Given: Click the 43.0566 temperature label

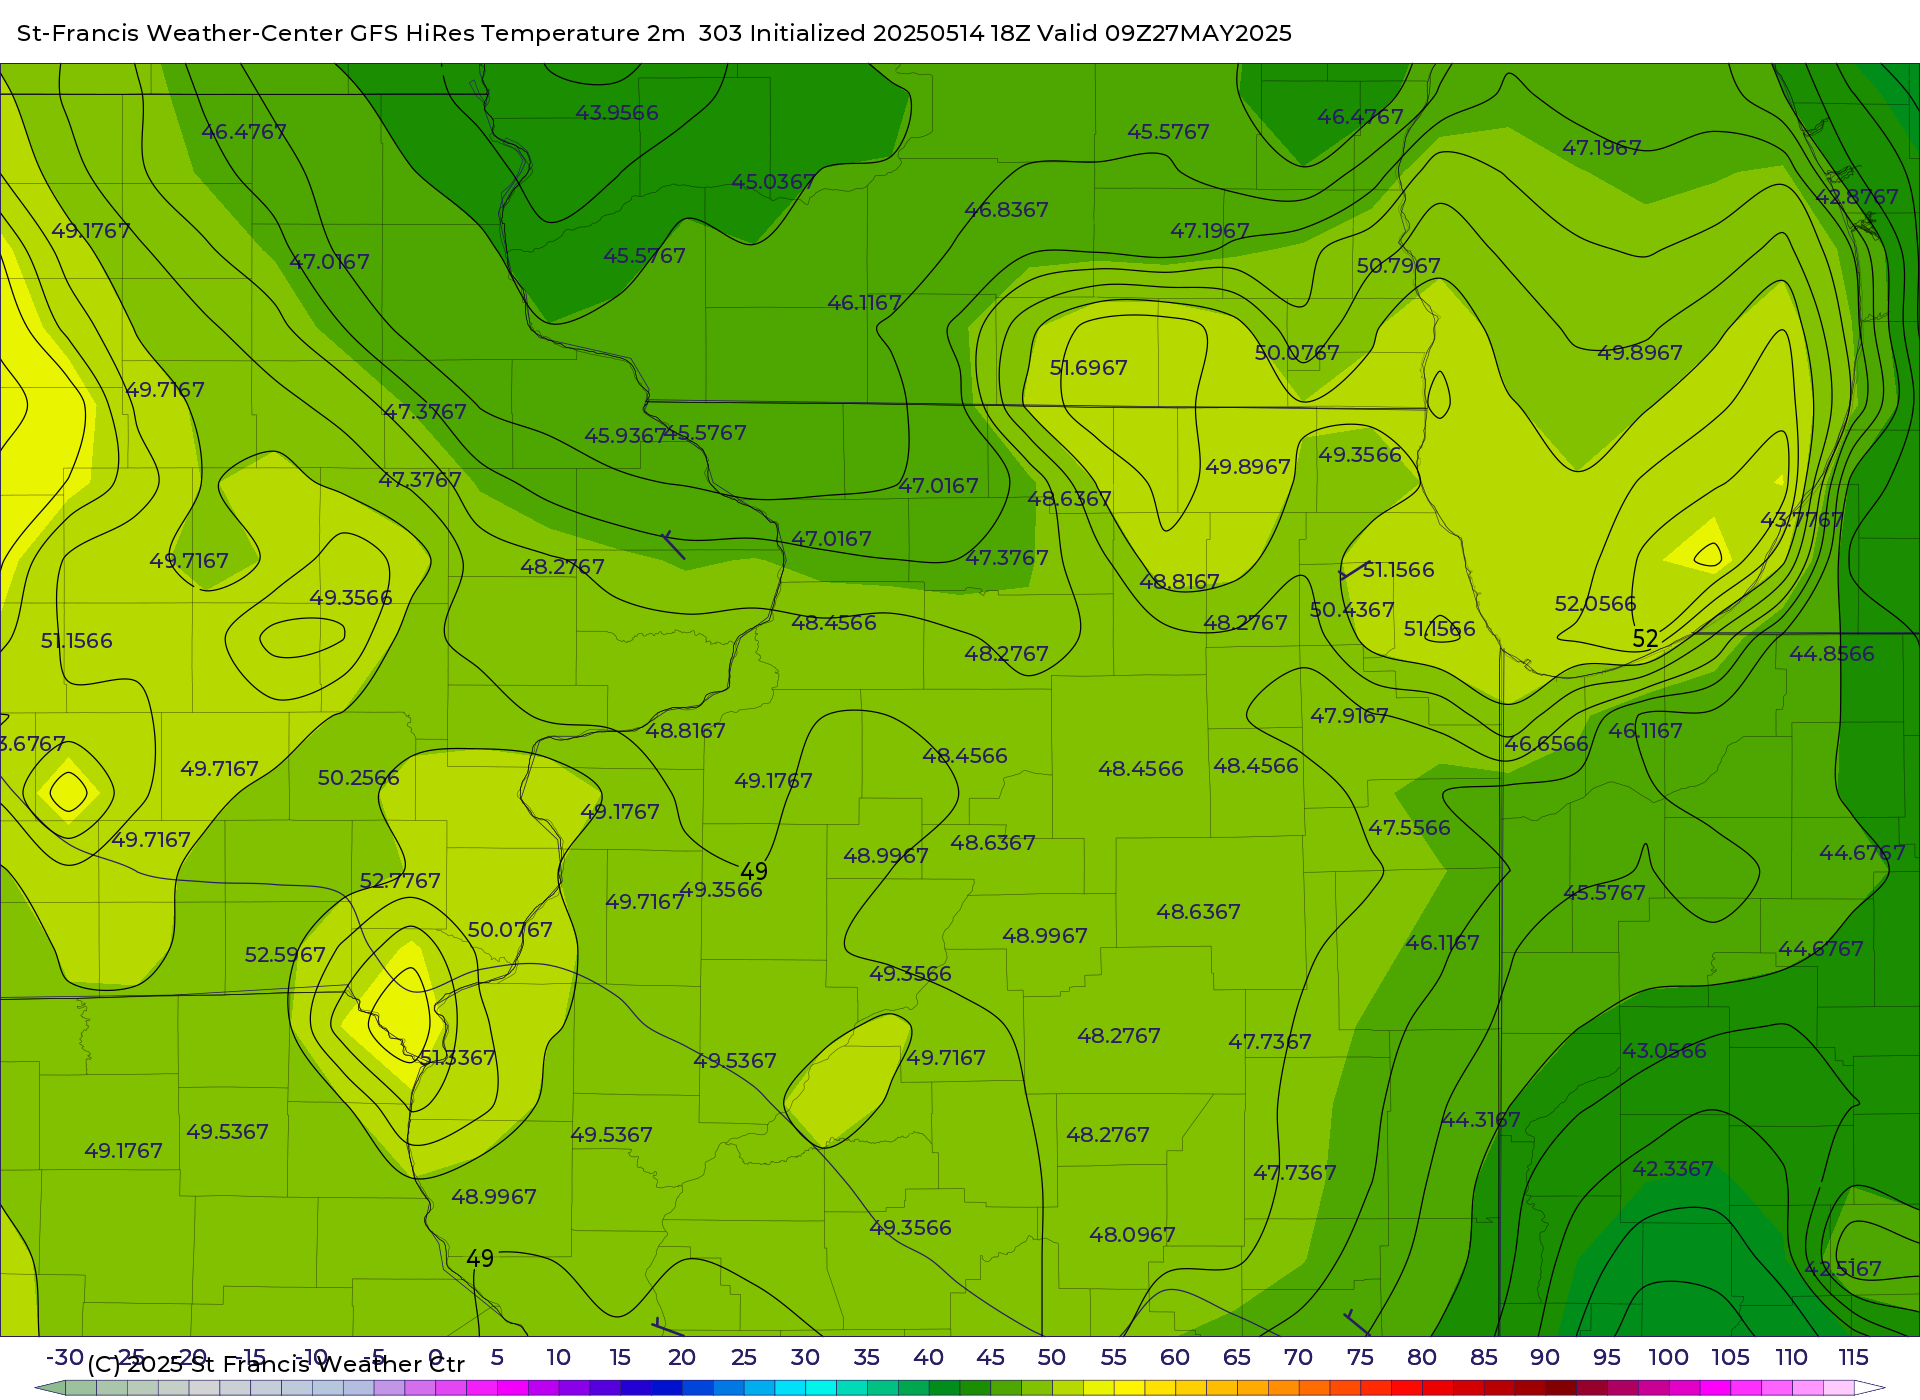Looking at the screenshot, I should pos(1664,1051).
